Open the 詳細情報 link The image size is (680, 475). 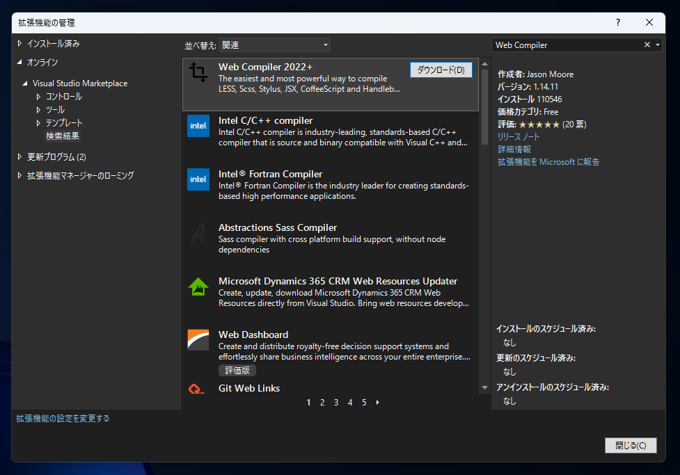click(514, 149)
